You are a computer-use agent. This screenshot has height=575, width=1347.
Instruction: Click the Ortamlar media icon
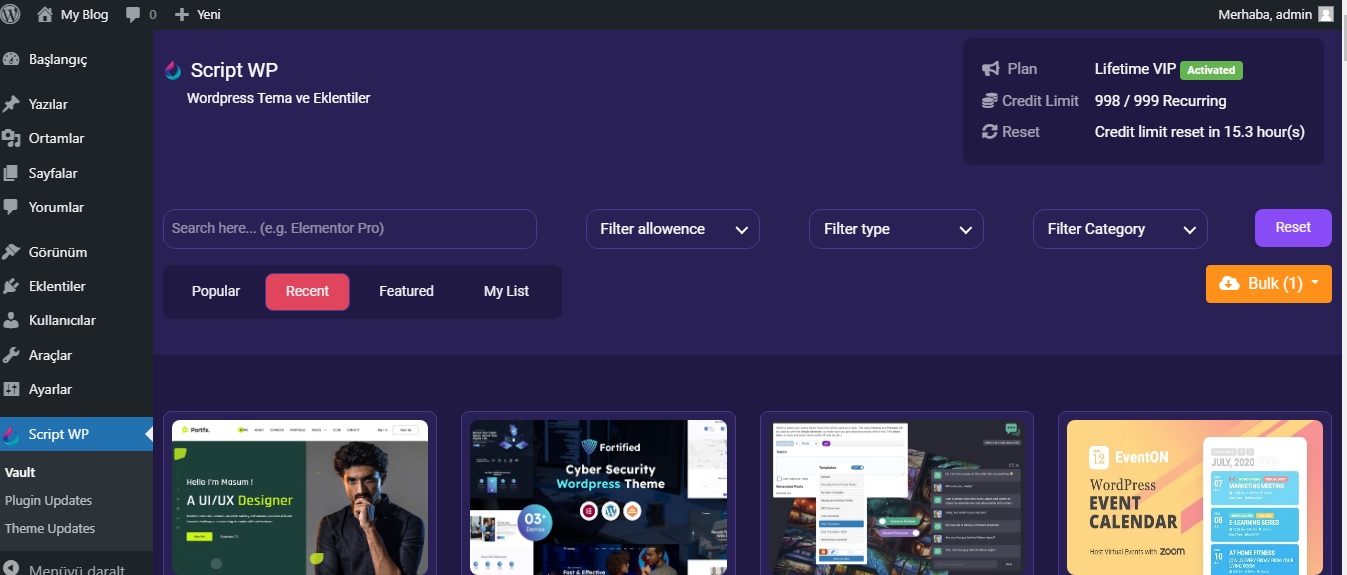coord(12,138)
